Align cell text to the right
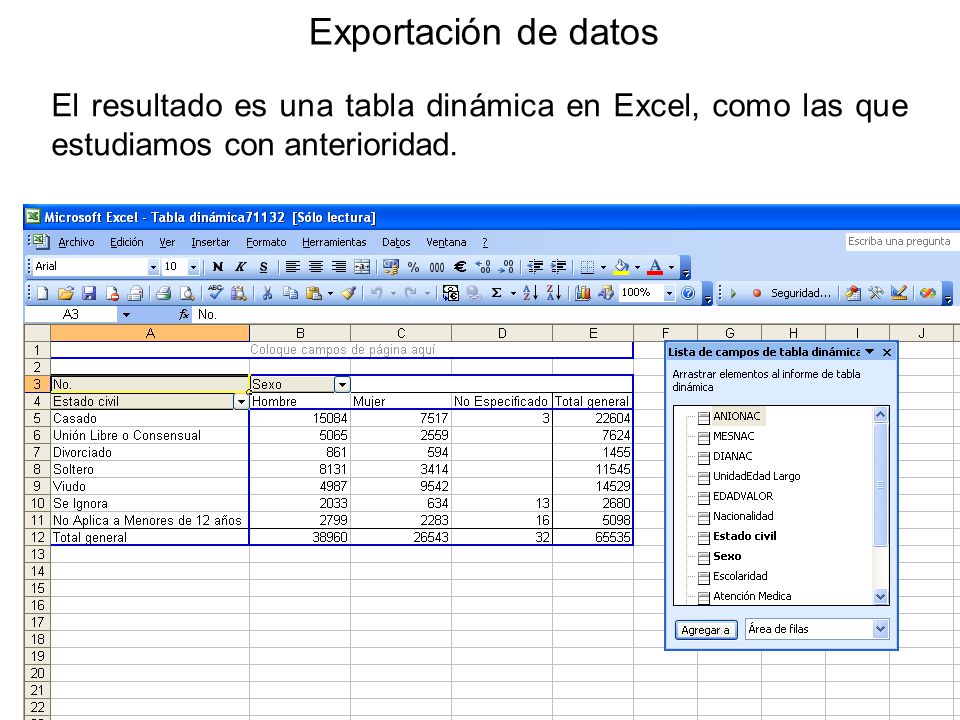This screenshot has width=960, height=720. [x=339, y=267]
